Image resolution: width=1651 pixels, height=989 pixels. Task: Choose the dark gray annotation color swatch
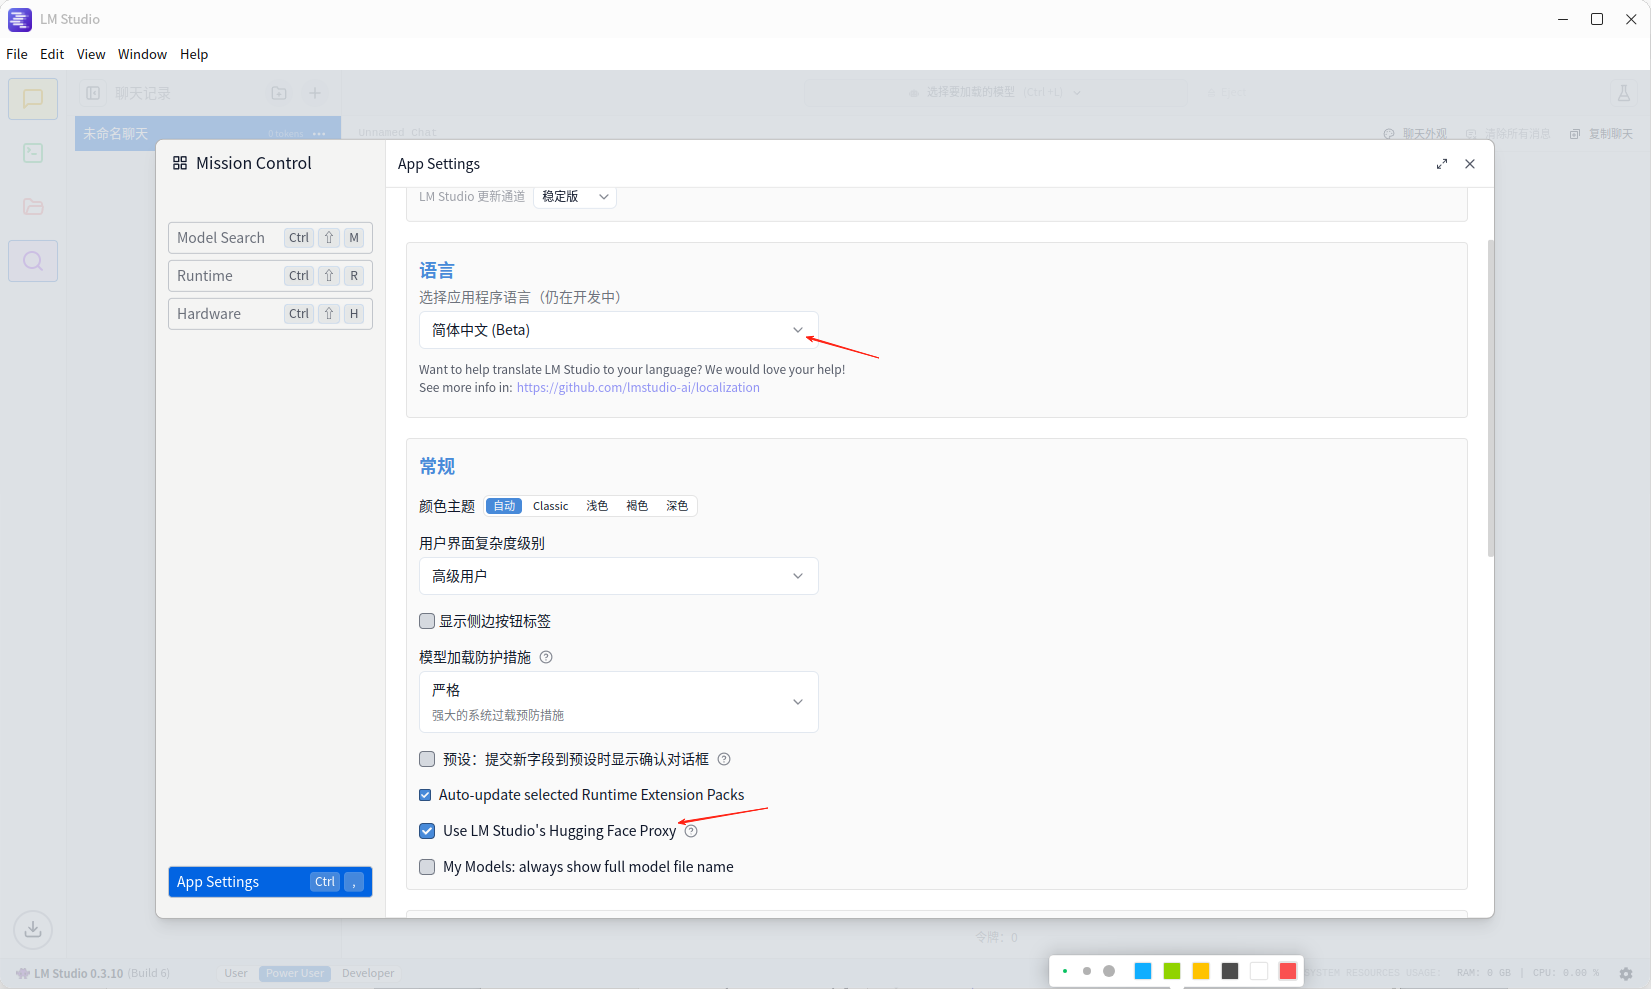(x=1230, y=971)
